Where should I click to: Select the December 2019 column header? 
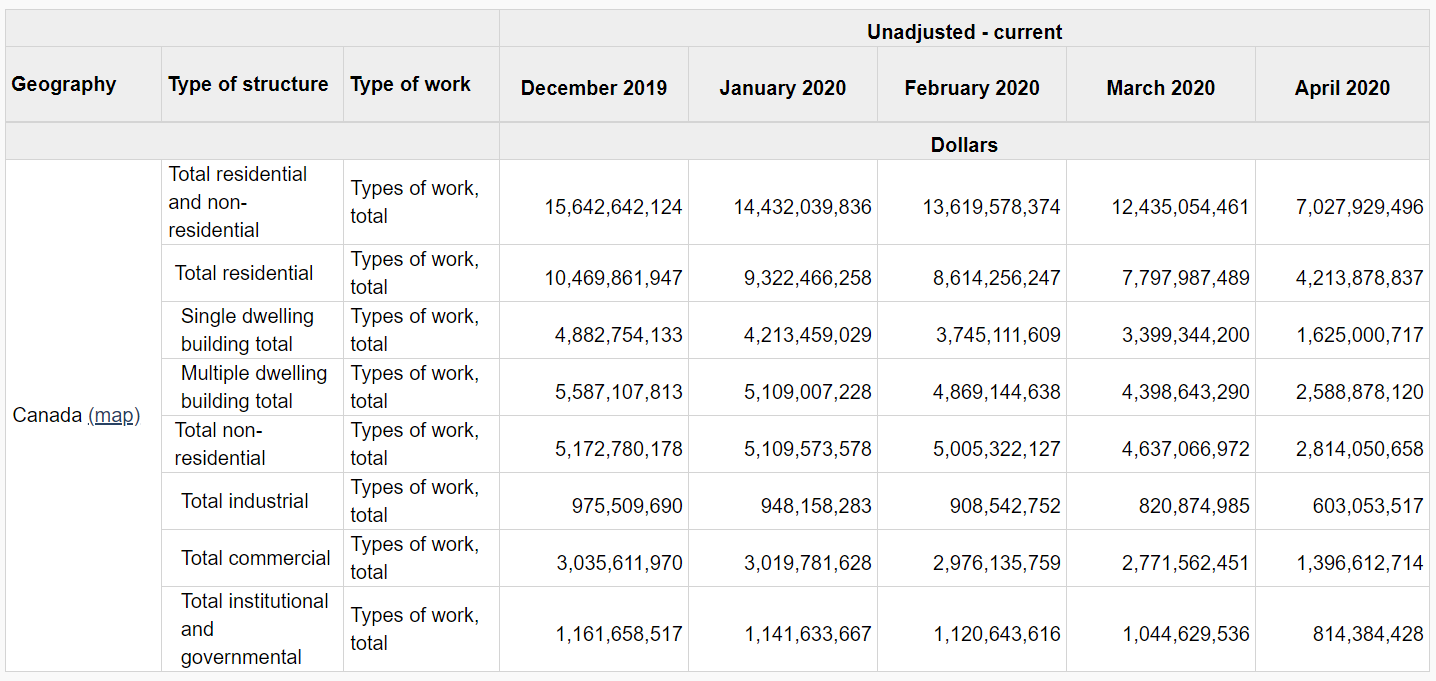594,88
